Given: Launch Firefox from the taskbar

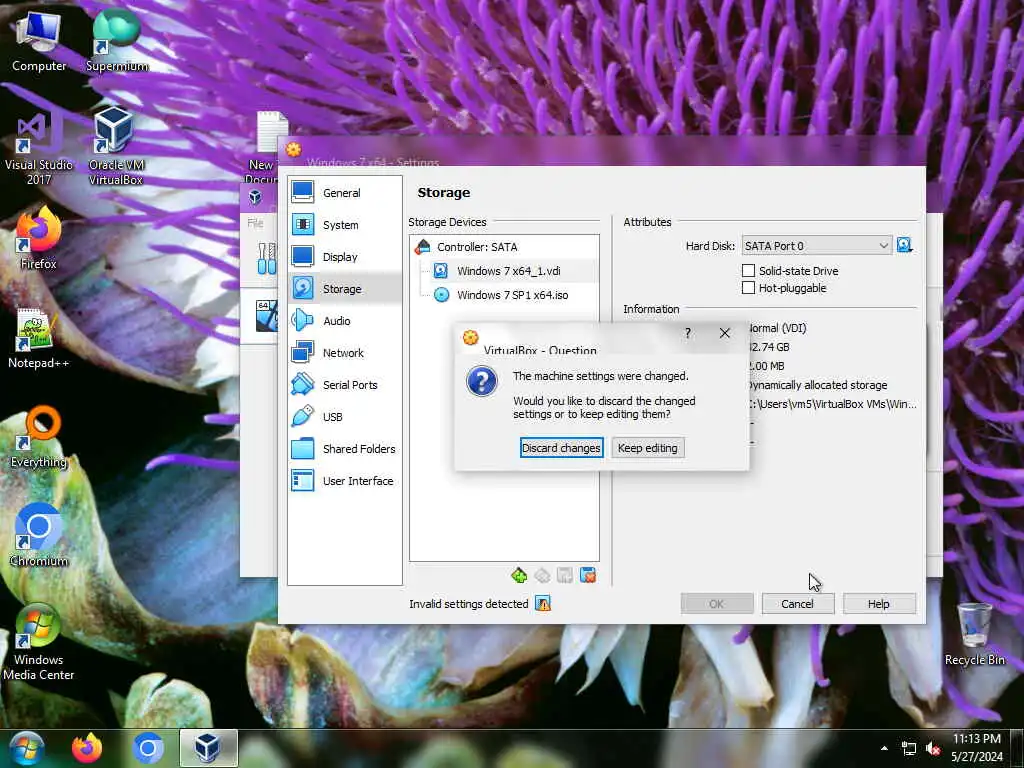Looking at the screenshot, I should pos(87,748).
